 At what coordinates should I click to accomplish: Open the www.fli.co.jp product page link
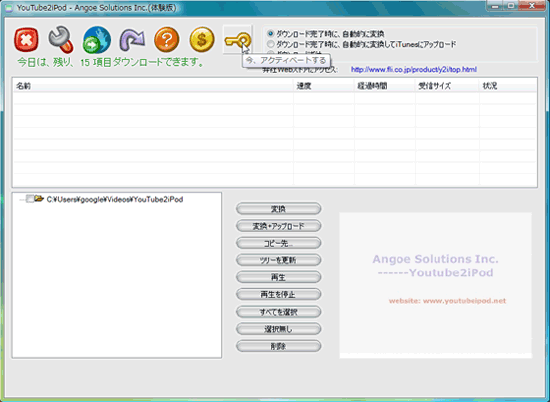click(414, 69)
